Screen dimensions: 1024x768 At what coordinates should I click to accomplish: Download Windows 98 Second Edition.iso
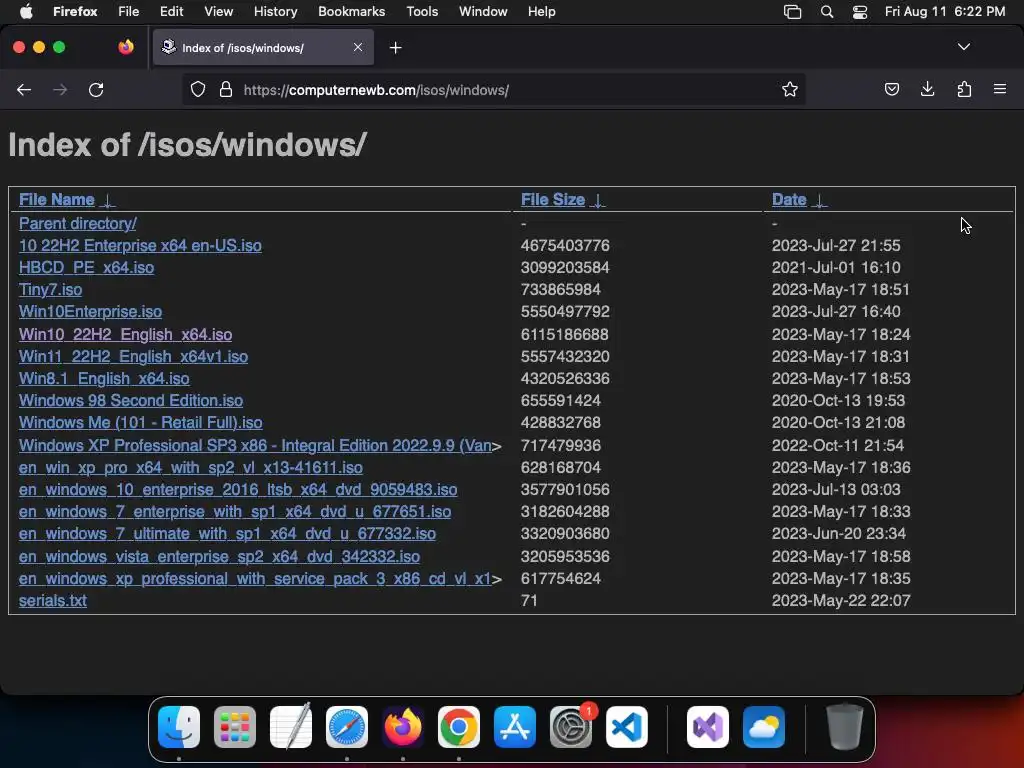coord(131,400)
